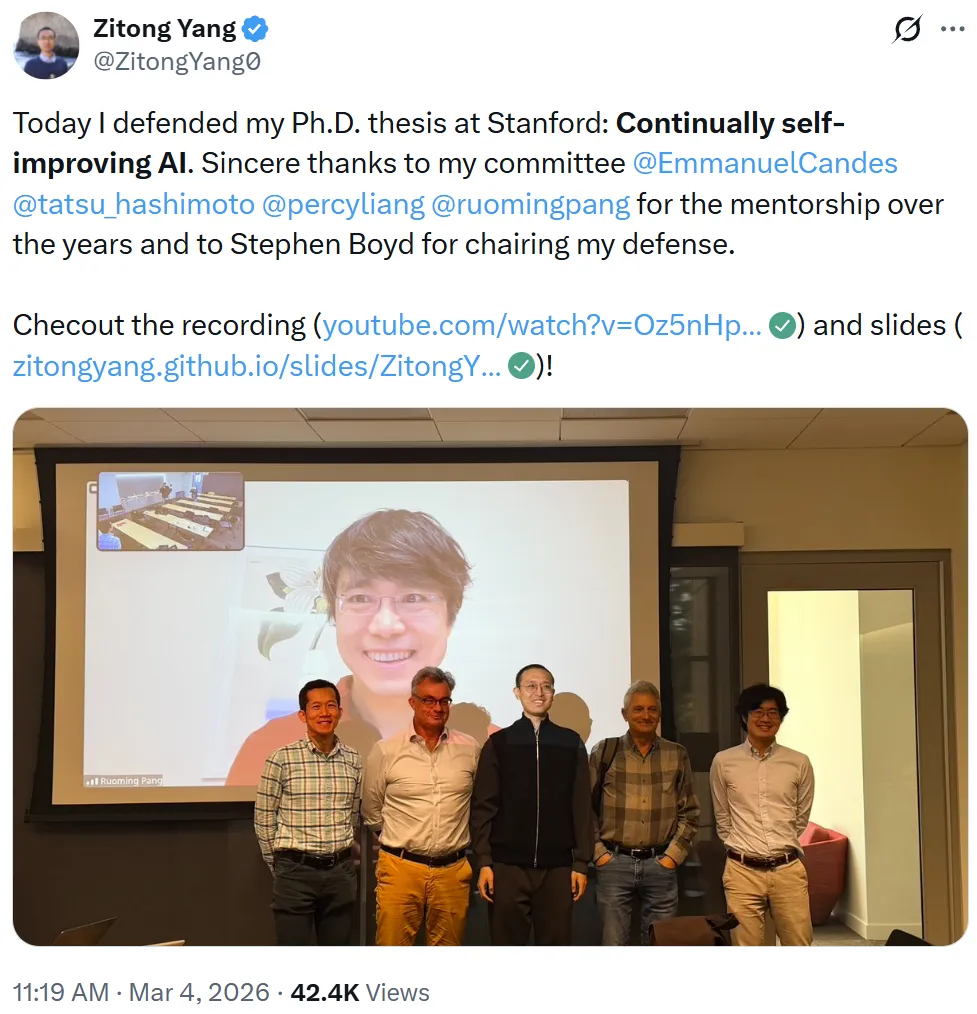977x1014 pixels.
Task: Go to the @ruomingpang mention
Action: click(530, 204)
